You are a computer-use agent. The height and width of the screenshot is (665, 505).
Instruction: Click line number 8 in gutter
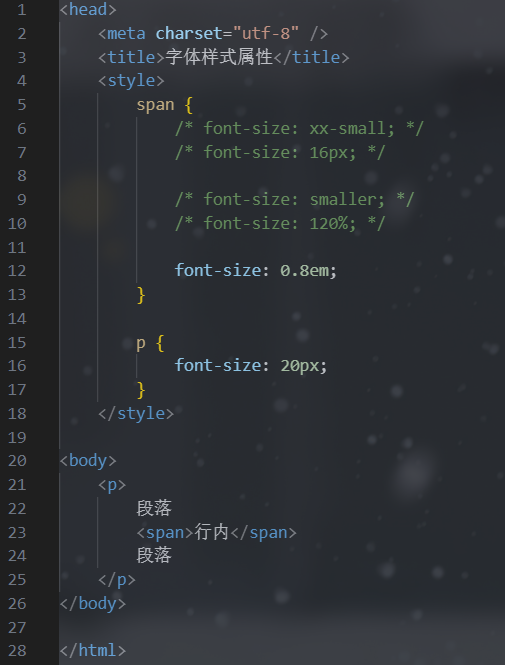(22, 176)
